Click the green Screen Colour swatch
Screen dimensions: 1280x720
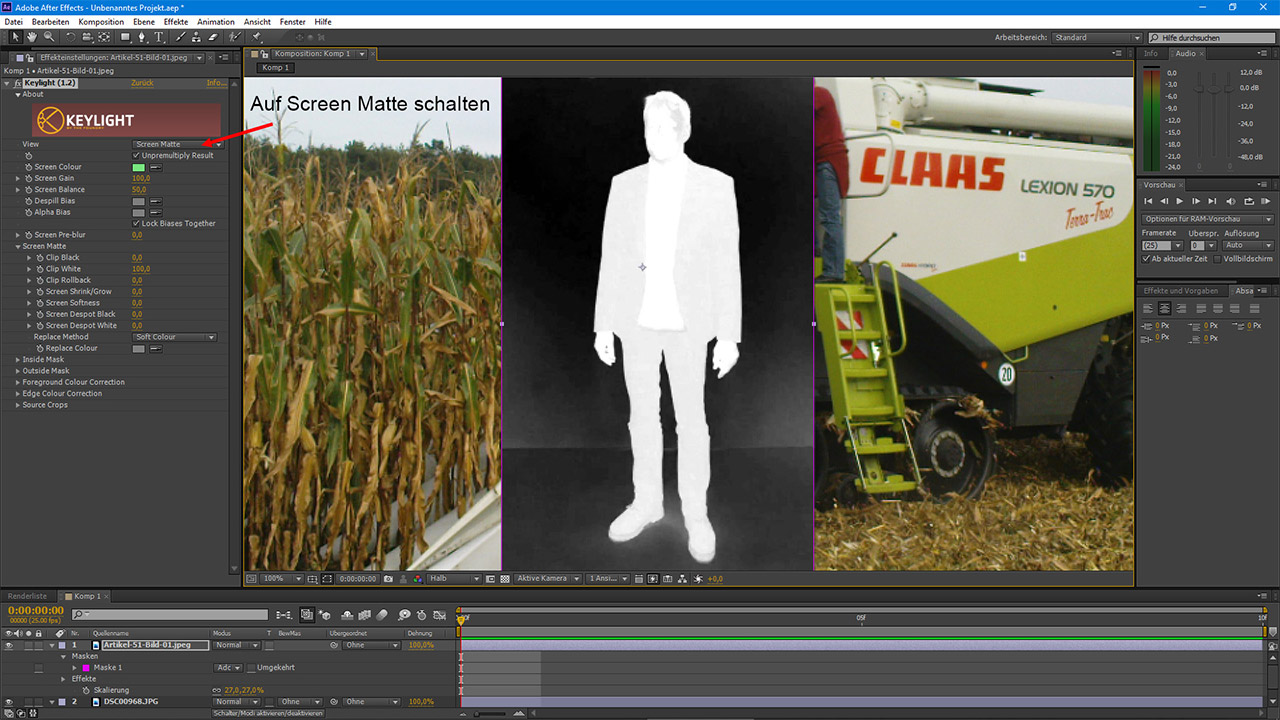coord(138,166)
